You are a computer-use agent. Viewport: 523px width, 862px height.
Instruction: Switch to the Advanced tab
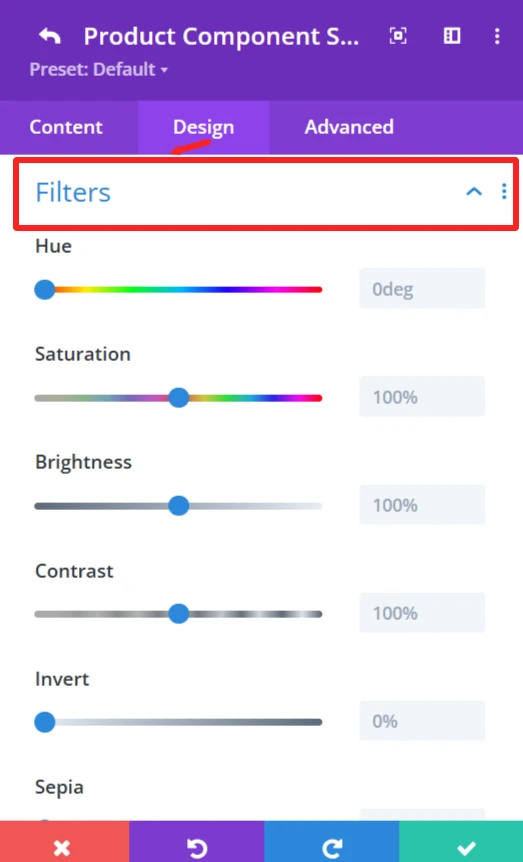click(x=349, y=127)
